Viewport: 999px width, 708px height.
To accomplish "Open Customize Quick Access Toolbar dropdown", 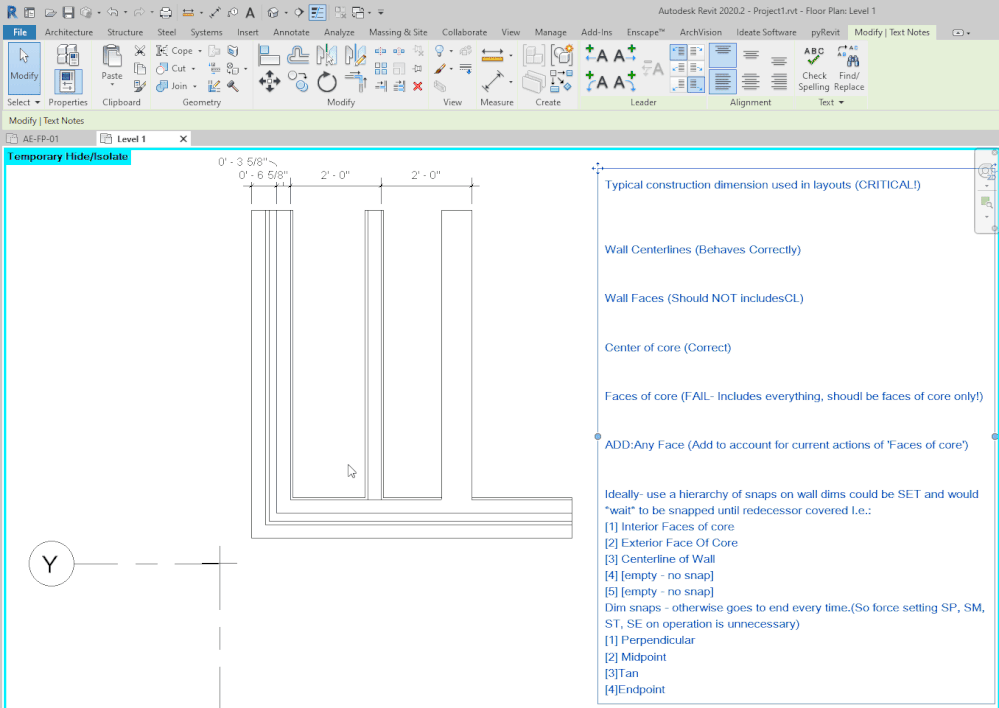I will pyautogui.click(x=380, y=12).
